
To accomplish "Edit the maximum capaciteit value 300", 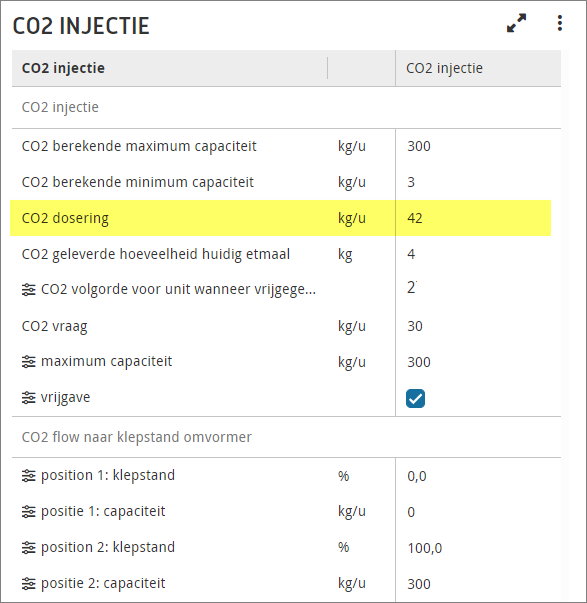I will tap(419, 362).
